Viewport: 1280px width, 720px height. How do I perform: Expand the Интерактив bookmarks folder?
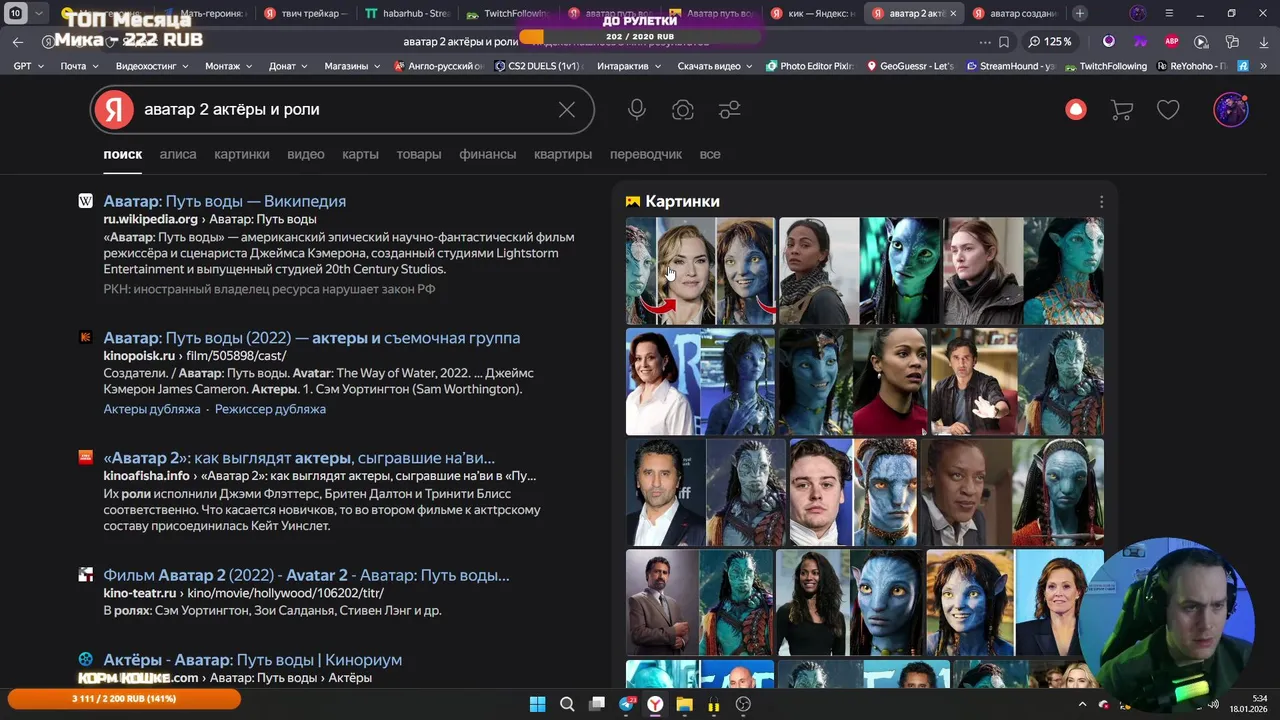click(629, 66)
